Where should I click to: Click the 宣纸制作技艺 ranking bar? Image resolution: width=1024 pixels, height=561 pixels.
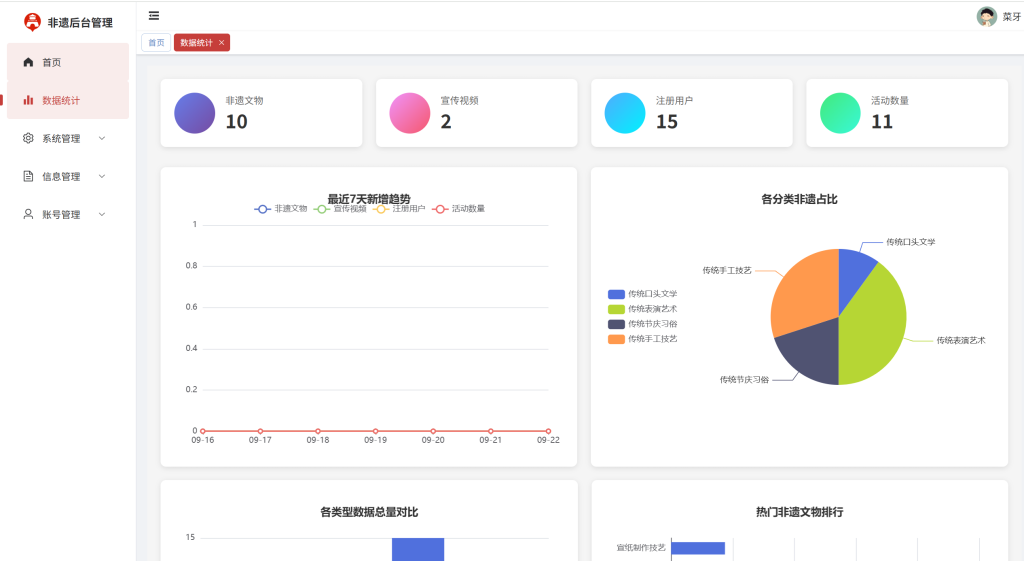pos(698,548)
